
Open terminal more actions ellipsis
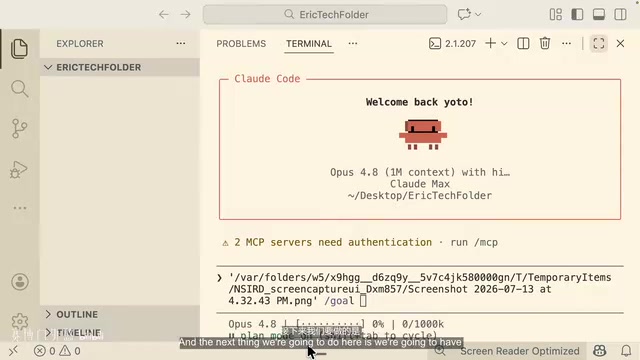(x=567, y=43)
